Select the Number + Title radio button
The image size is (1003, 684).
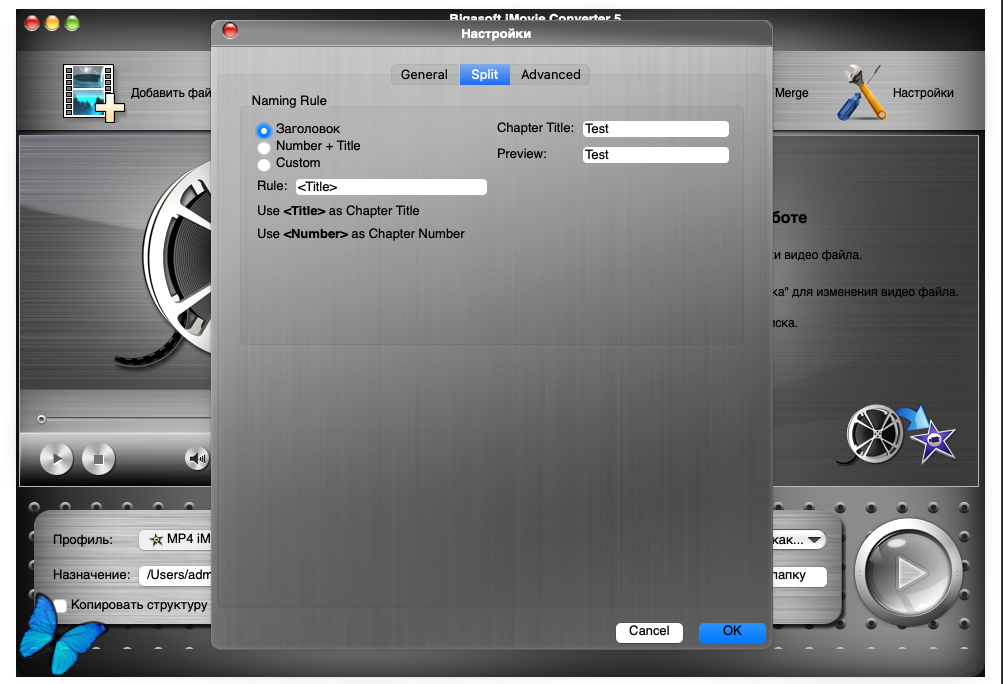[x=264, y=147]
